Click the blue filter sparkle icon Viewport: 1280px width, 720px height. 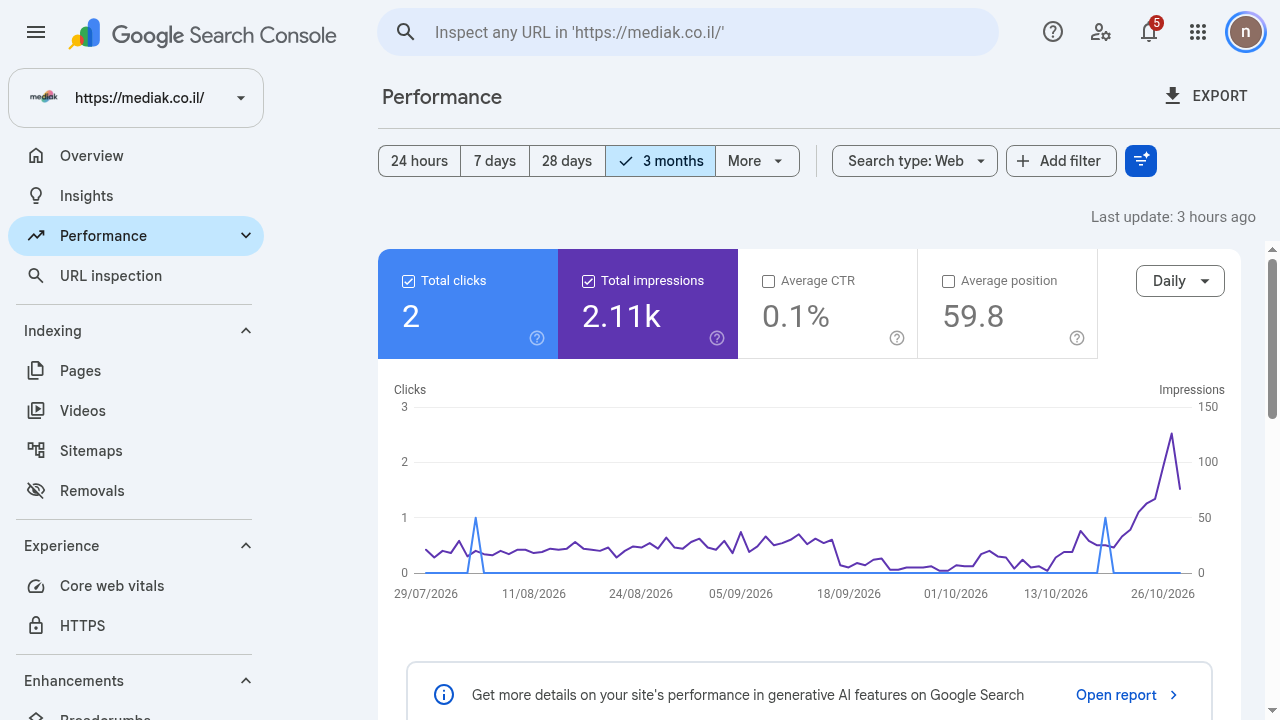tap(1141, 161)
